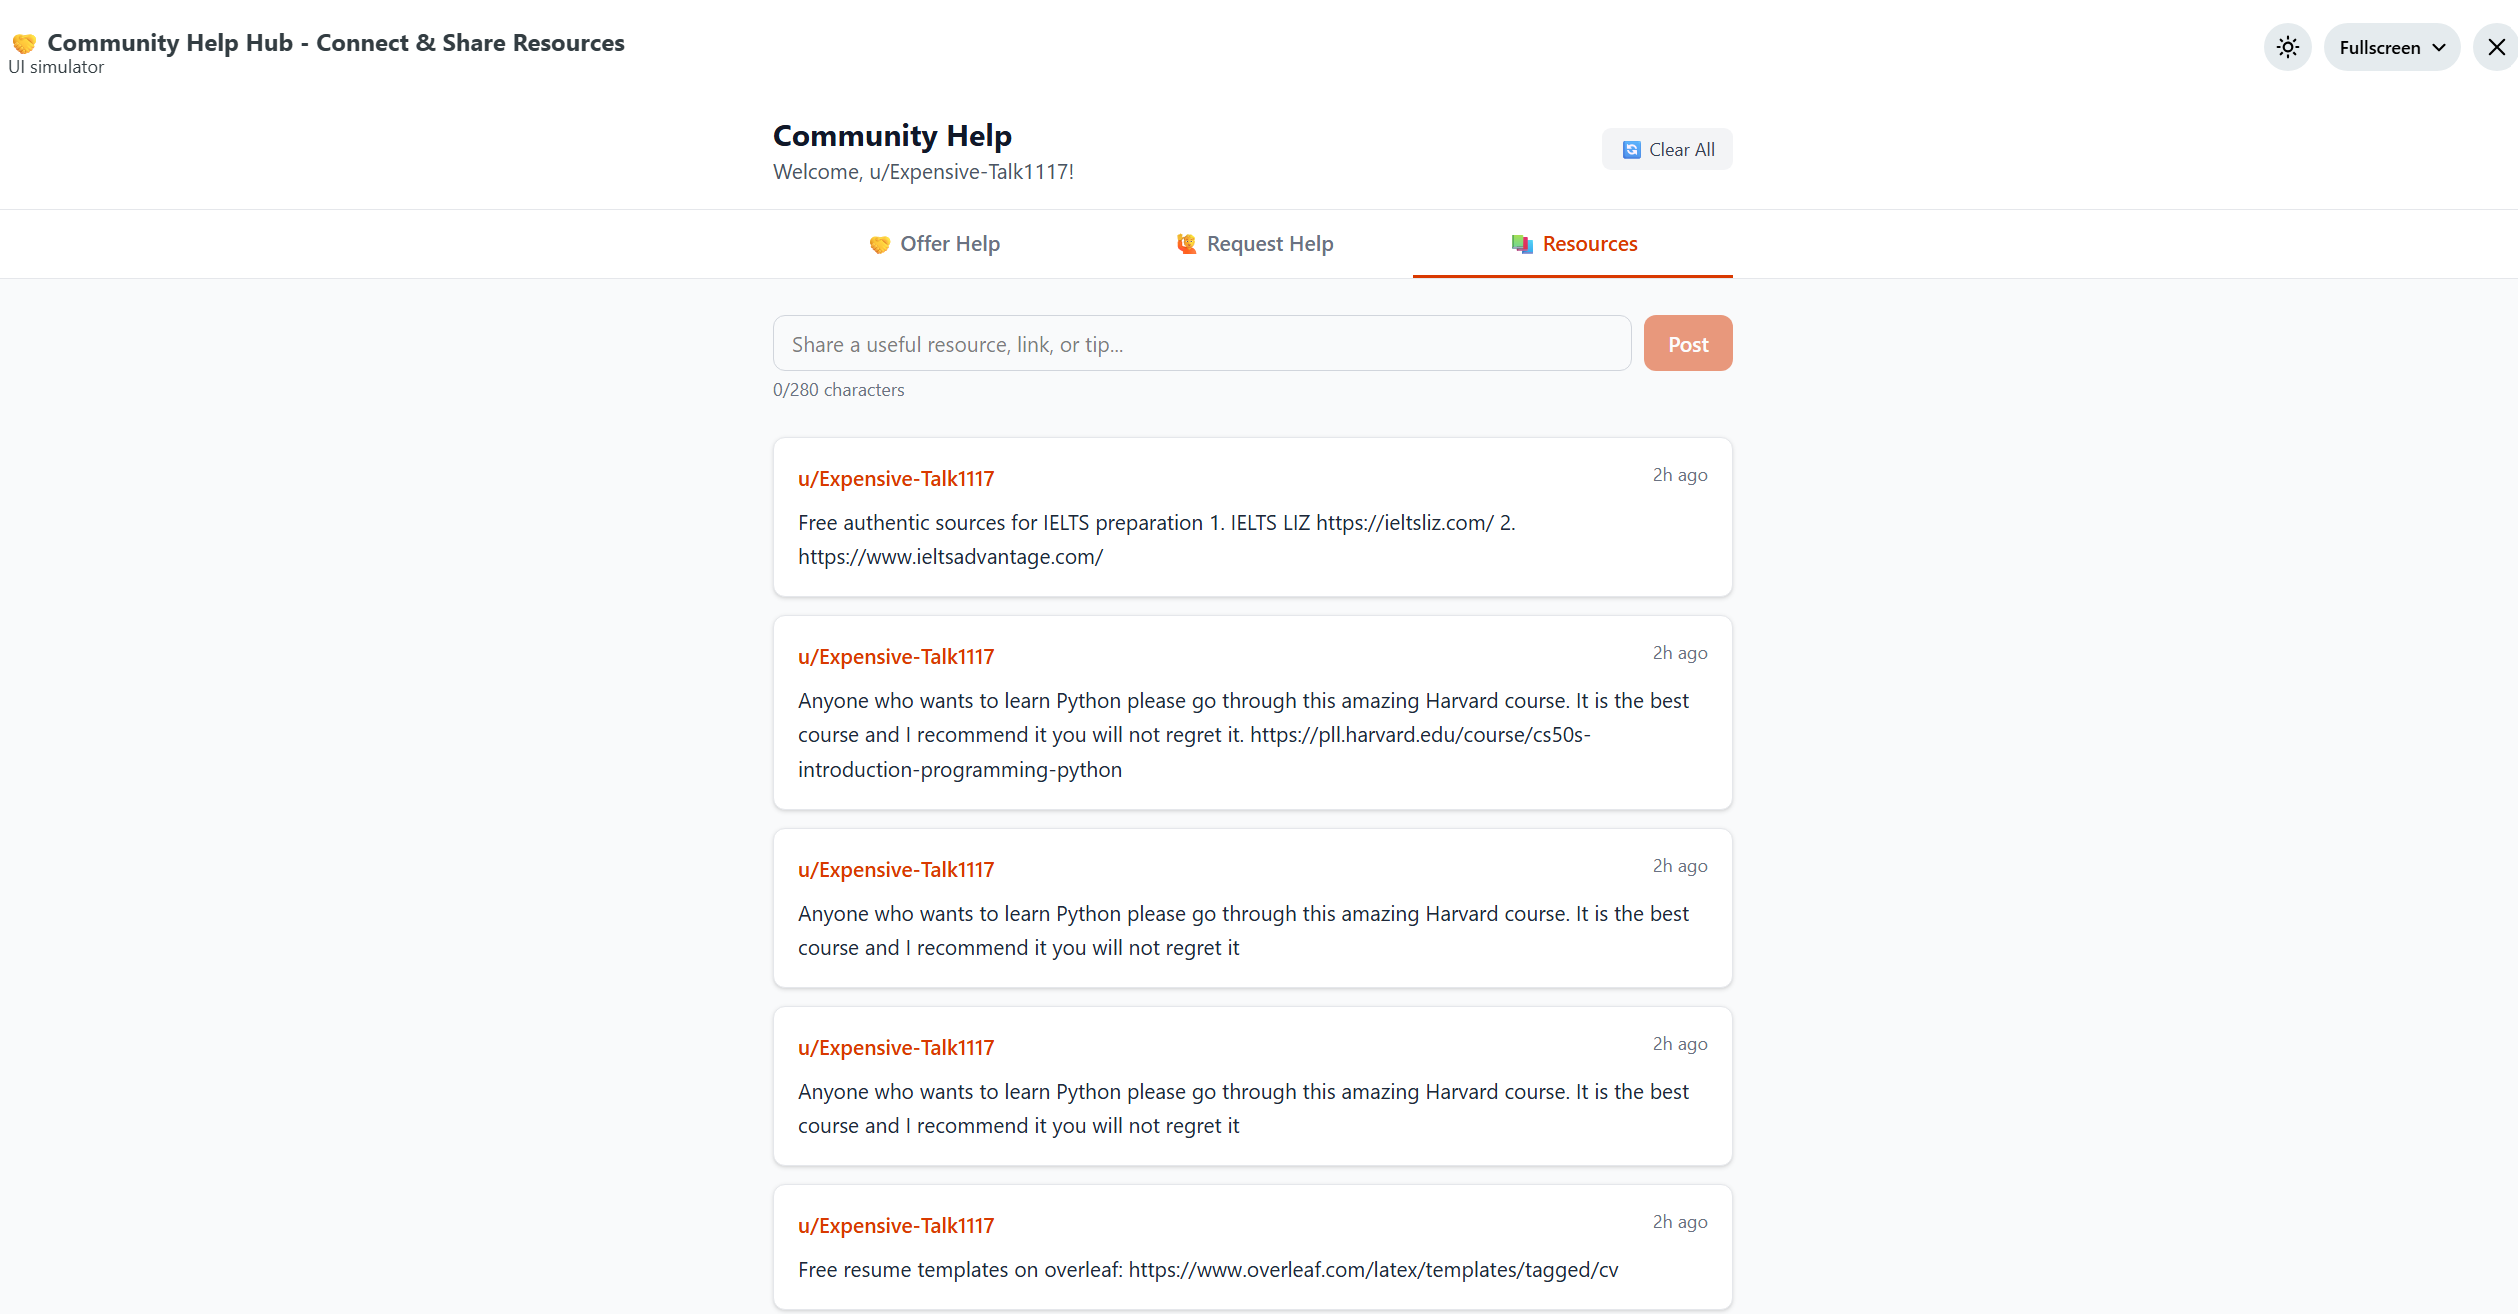Click username on overleaf resume post
The image size is (2518, 1314).
(x=896, y=1226)
